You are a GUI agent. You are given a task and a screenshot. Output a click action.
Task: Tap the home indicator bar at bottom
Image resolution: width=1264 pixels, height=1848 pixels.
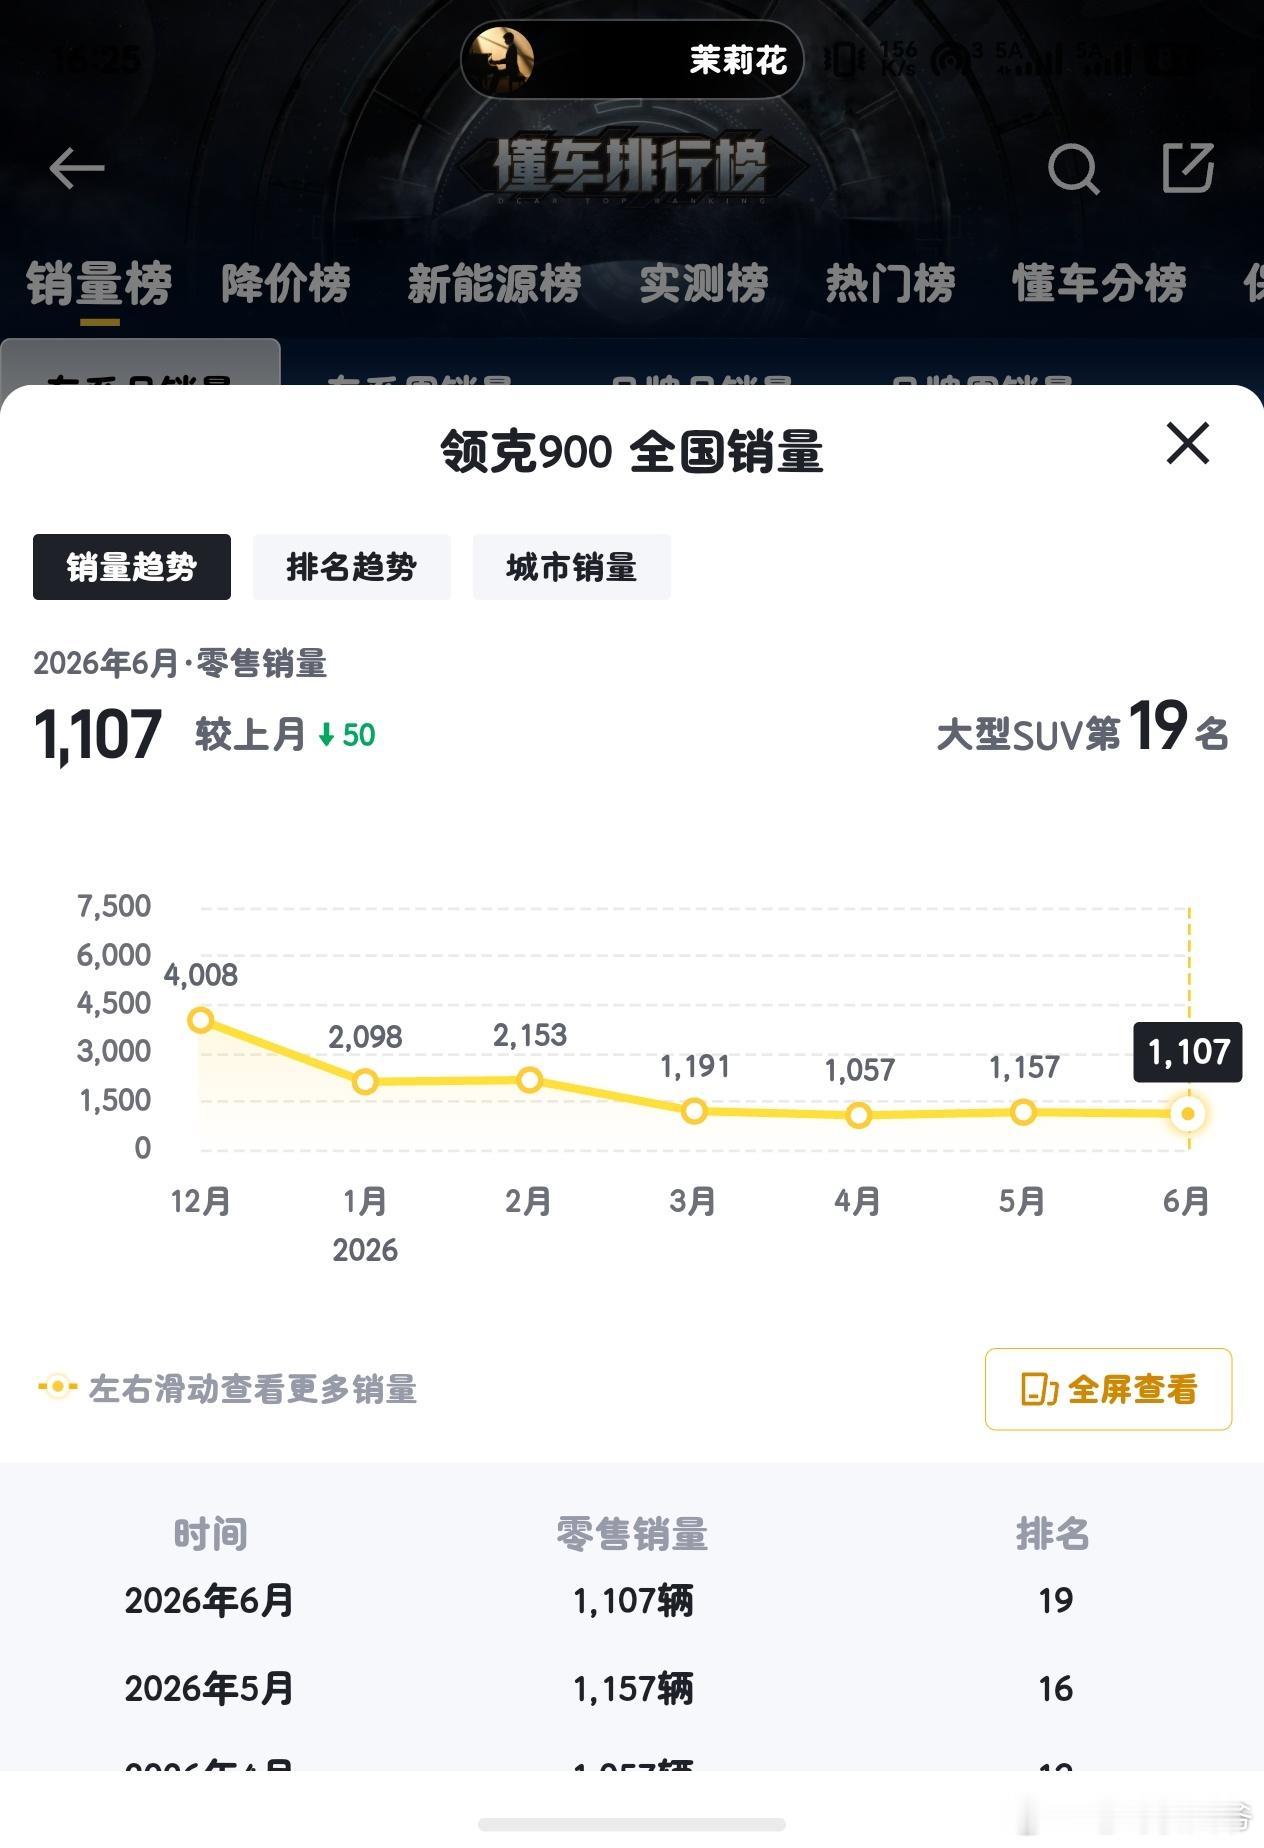[632, 1824]
